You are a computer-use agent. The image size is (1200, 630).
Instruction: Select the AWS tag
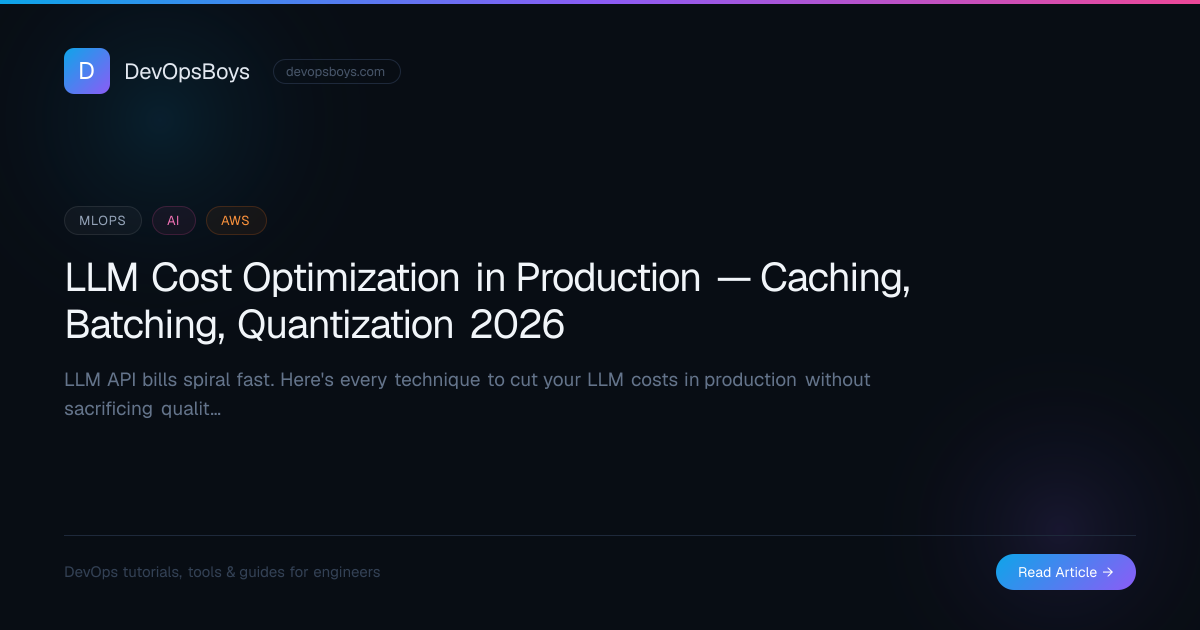236,220
